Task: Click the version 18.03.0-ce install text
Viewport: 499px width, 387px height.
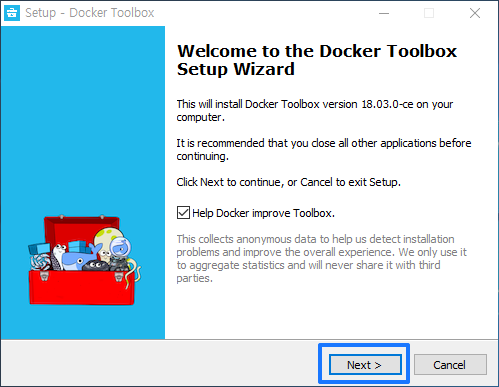Action: (x=315, y=111)
